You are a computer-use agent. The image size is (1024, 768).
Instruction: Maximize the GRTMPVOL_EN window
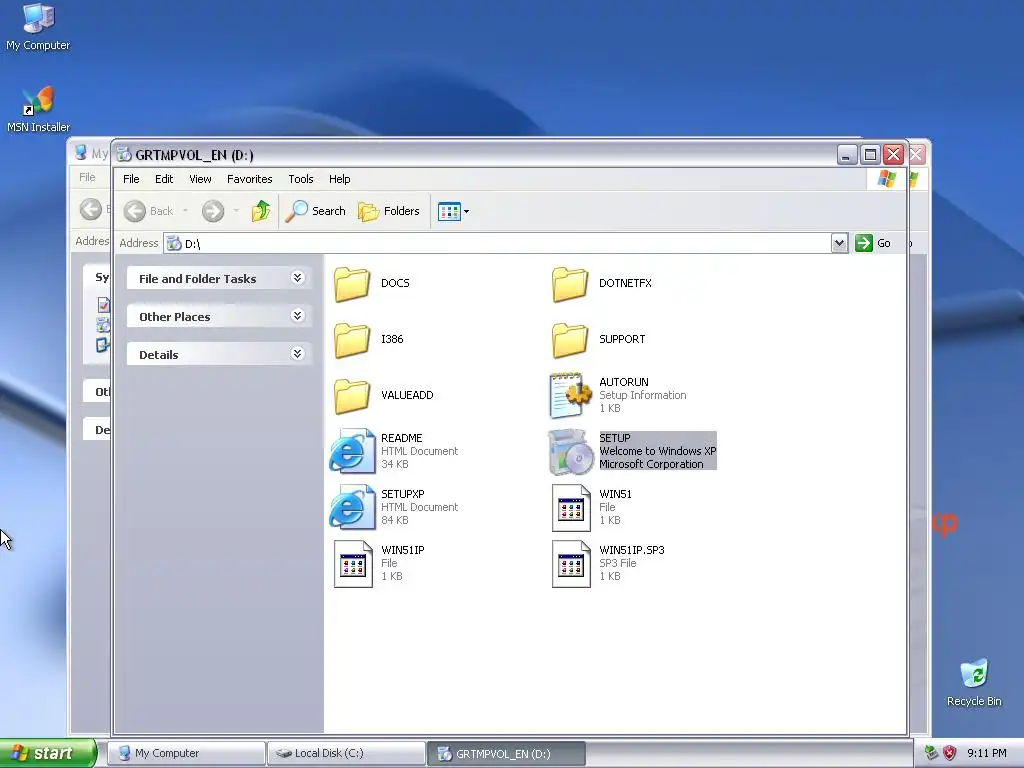(870, 155)
